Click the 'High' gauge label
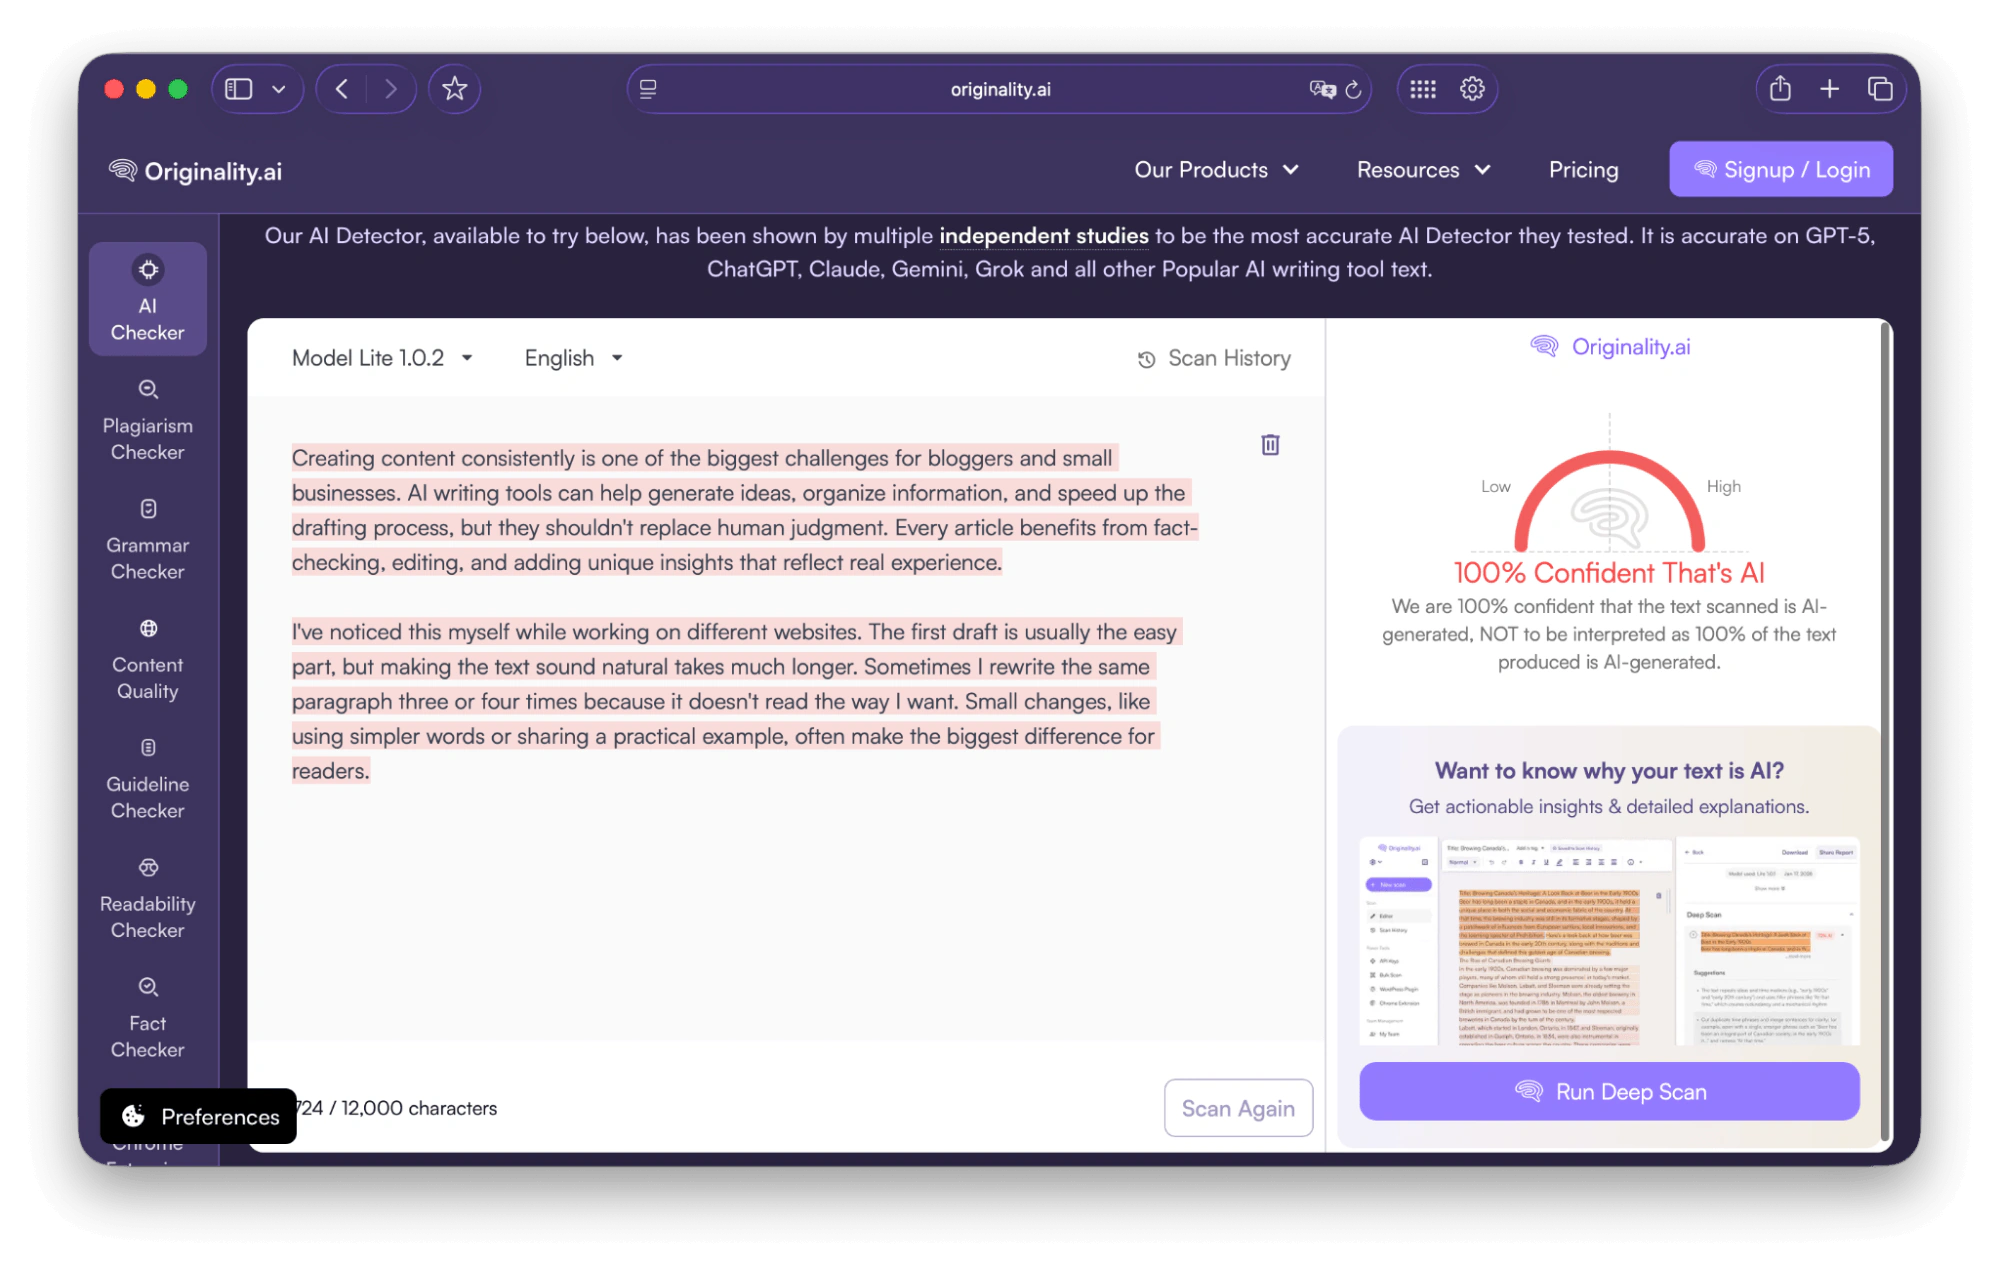 click(1723, 487)
